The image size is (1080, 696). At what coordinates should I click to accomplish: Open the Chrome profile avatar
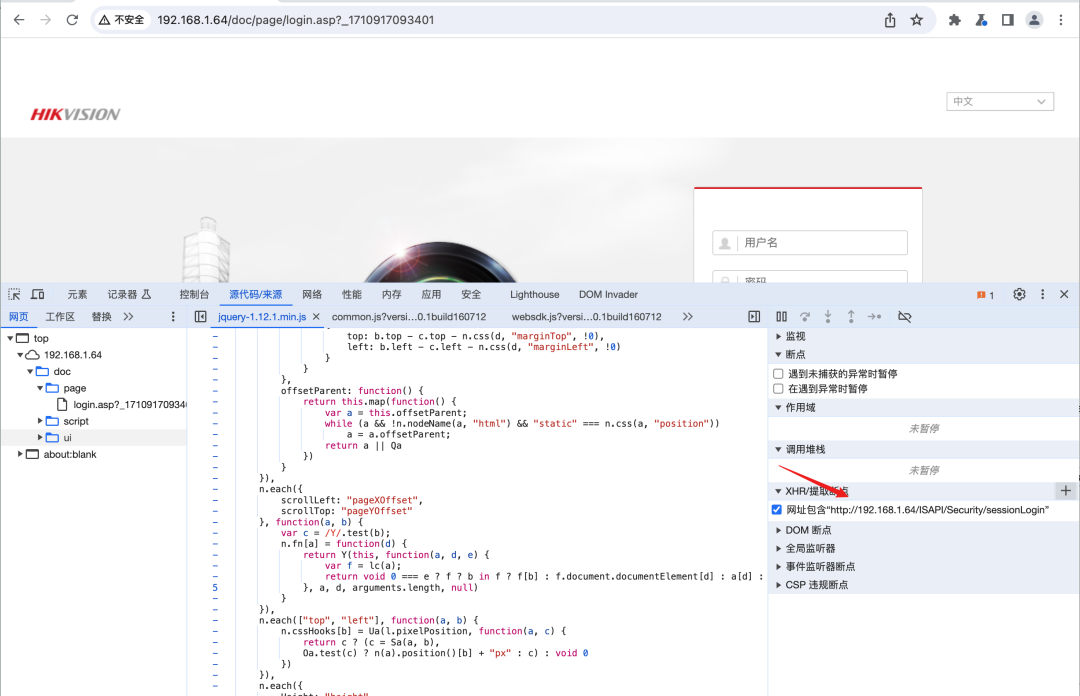(1034, 20)
